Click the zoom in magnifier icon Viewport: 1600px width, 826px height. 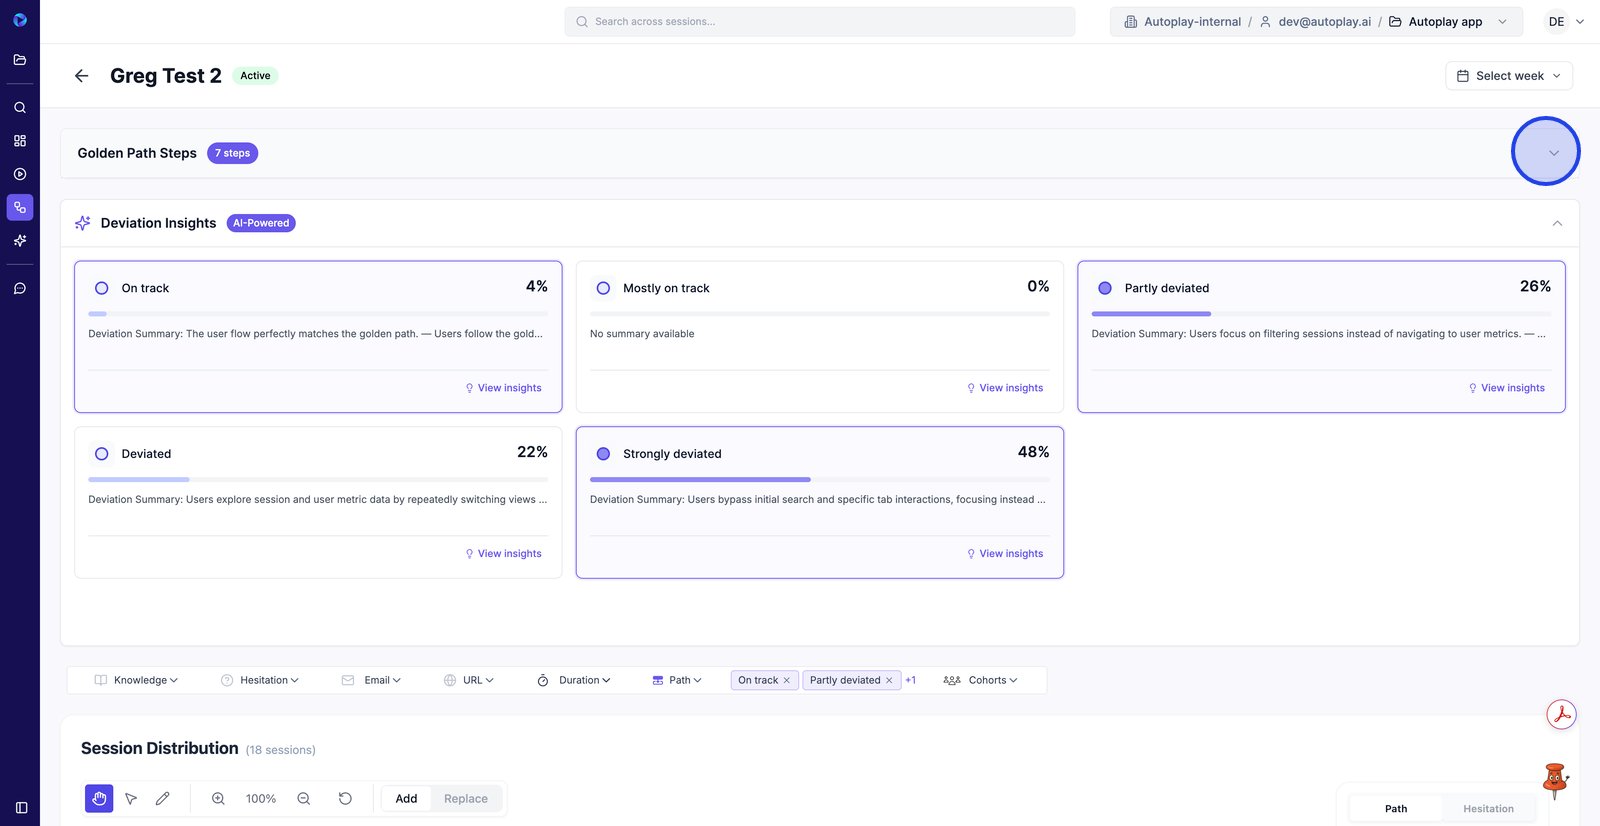[x=218, y=798]
